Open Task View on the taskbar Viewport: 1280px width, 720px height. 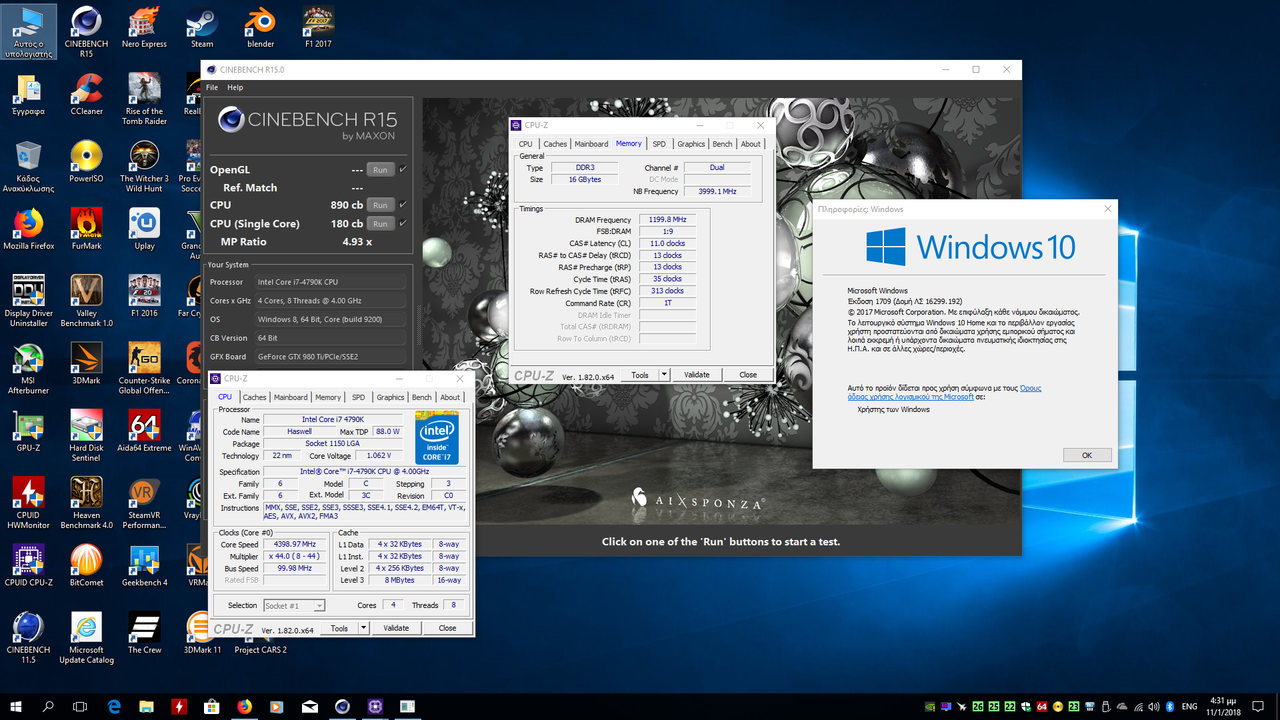(x=80, y=706)
